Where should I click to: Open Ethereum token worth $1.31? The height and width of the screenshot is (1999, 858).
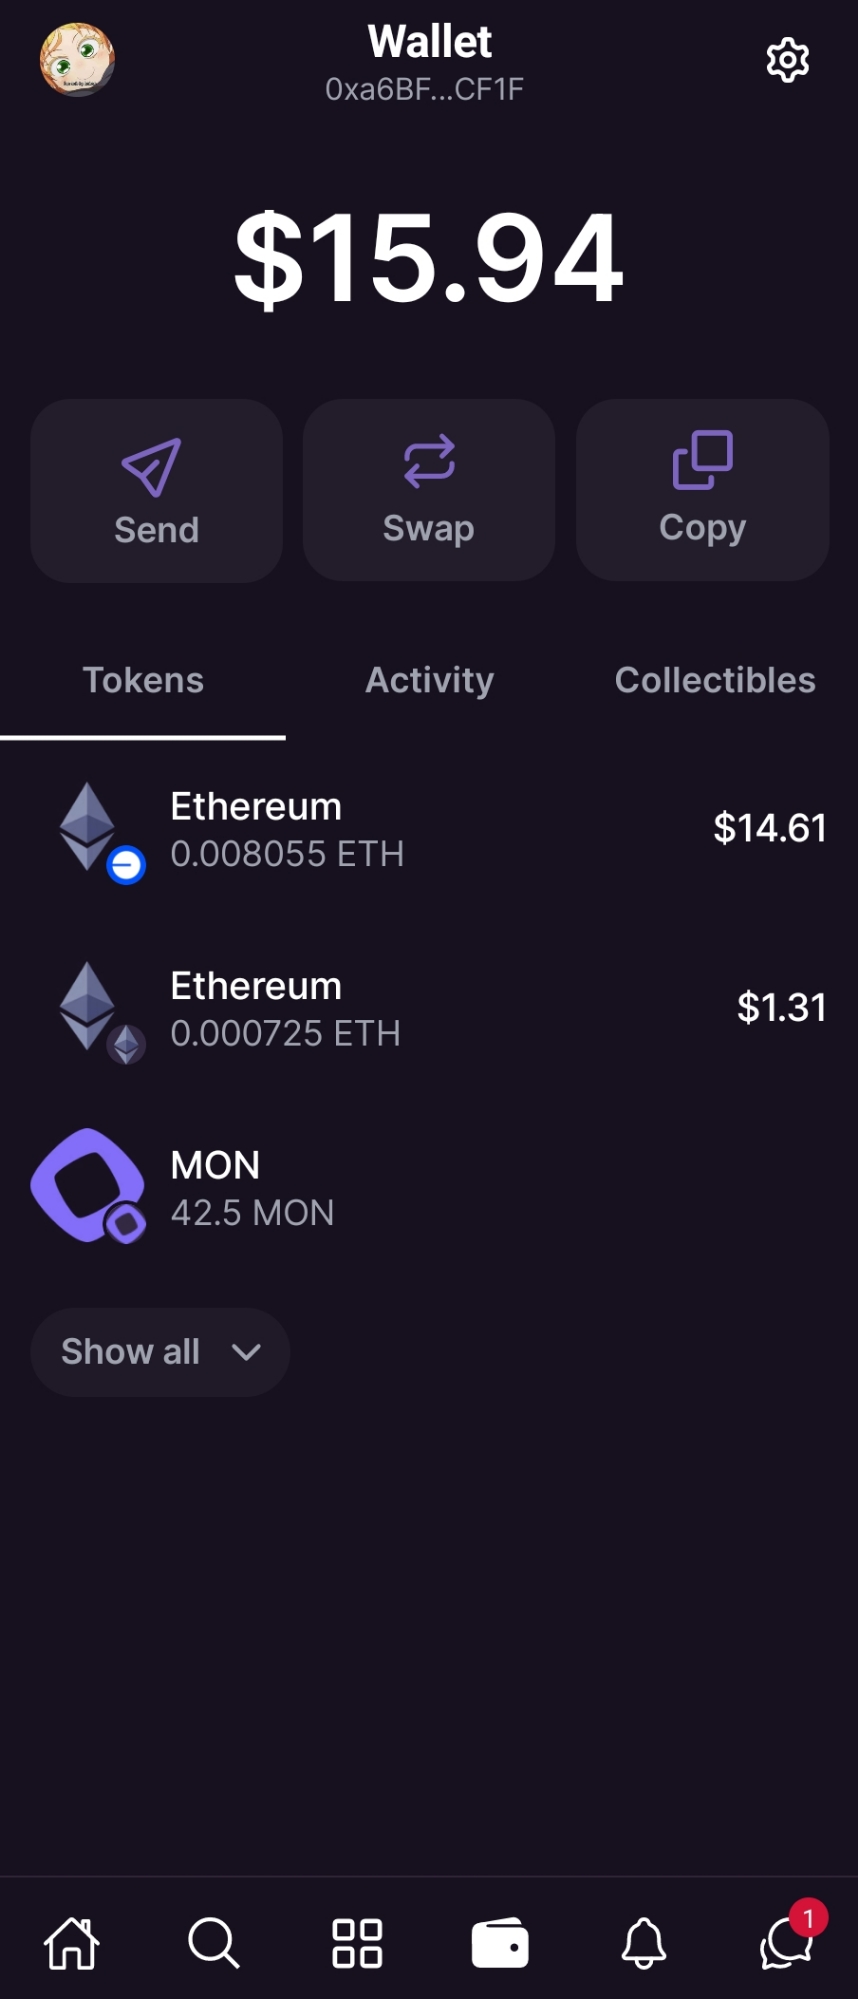429,1010
